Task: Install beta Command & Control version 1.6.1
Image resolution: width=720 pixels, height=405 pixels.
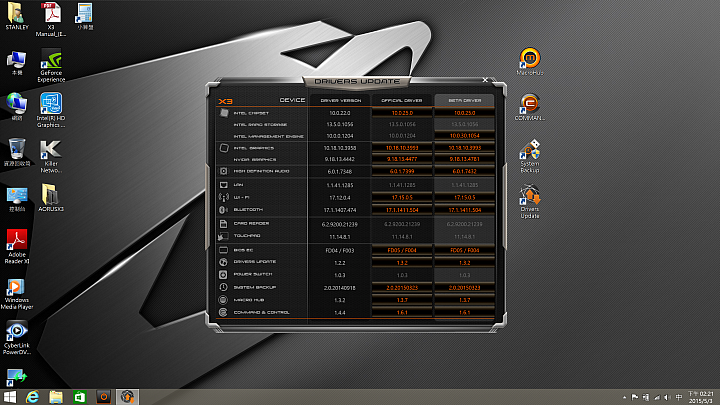Action: [465, 312]
